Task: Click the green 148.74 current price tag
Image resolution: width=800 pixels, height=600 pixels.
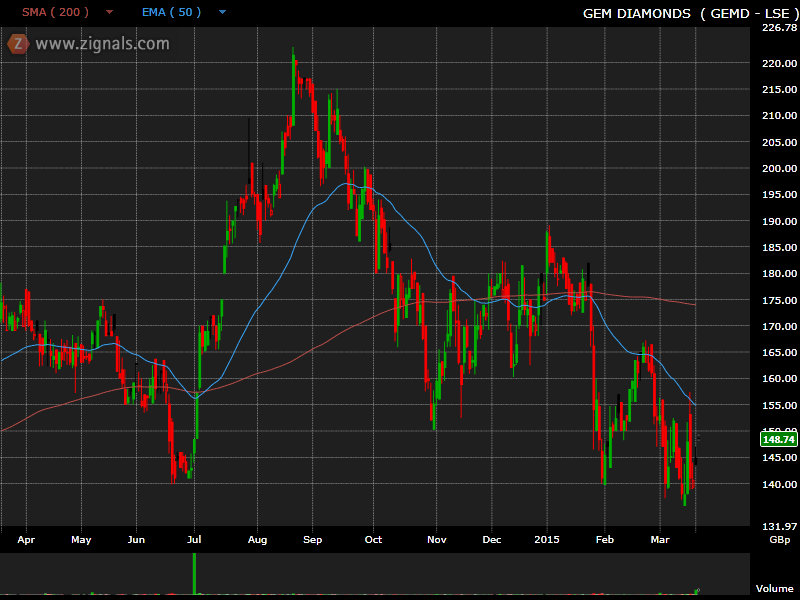Action: tap(778, 439)
